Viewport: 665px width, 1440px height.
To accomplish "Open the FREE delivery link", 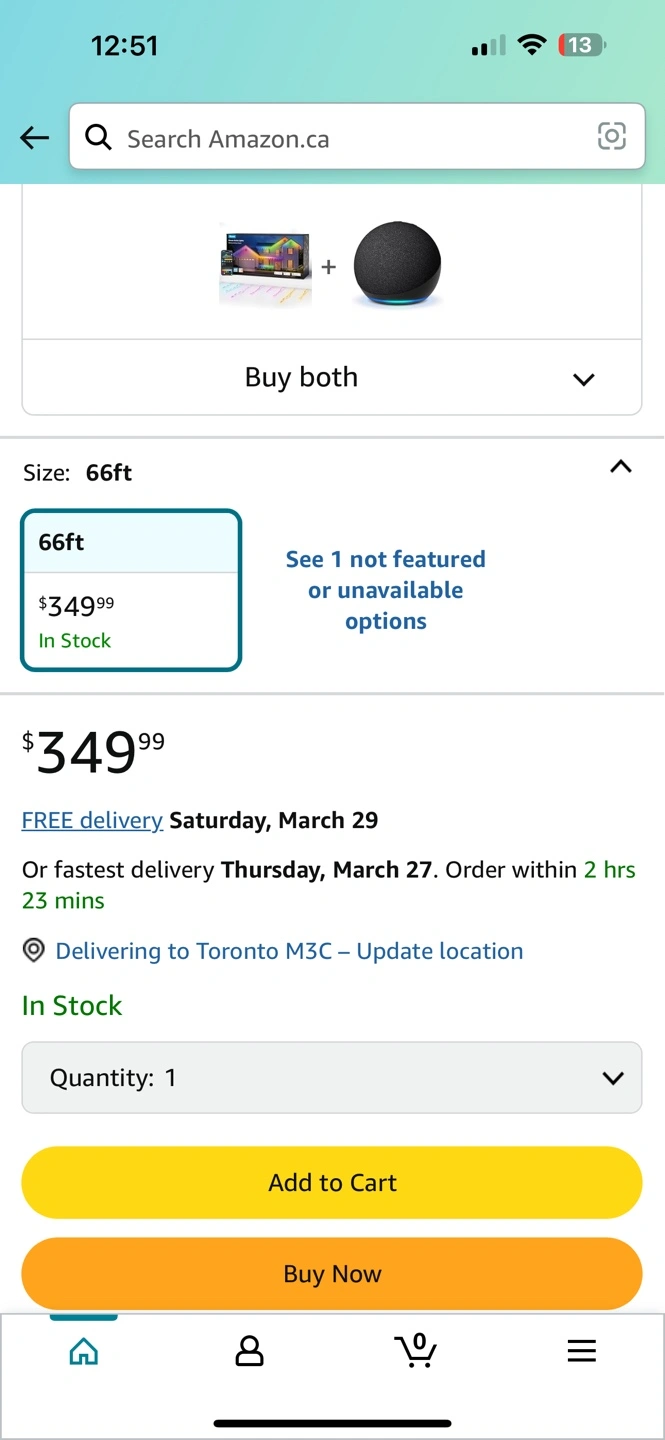I will click(x=92, y=821).
